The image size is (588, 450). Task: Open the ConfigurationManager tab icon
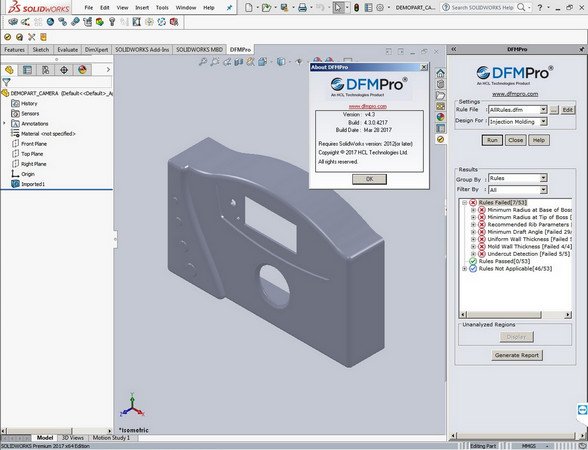pos(46,70)
